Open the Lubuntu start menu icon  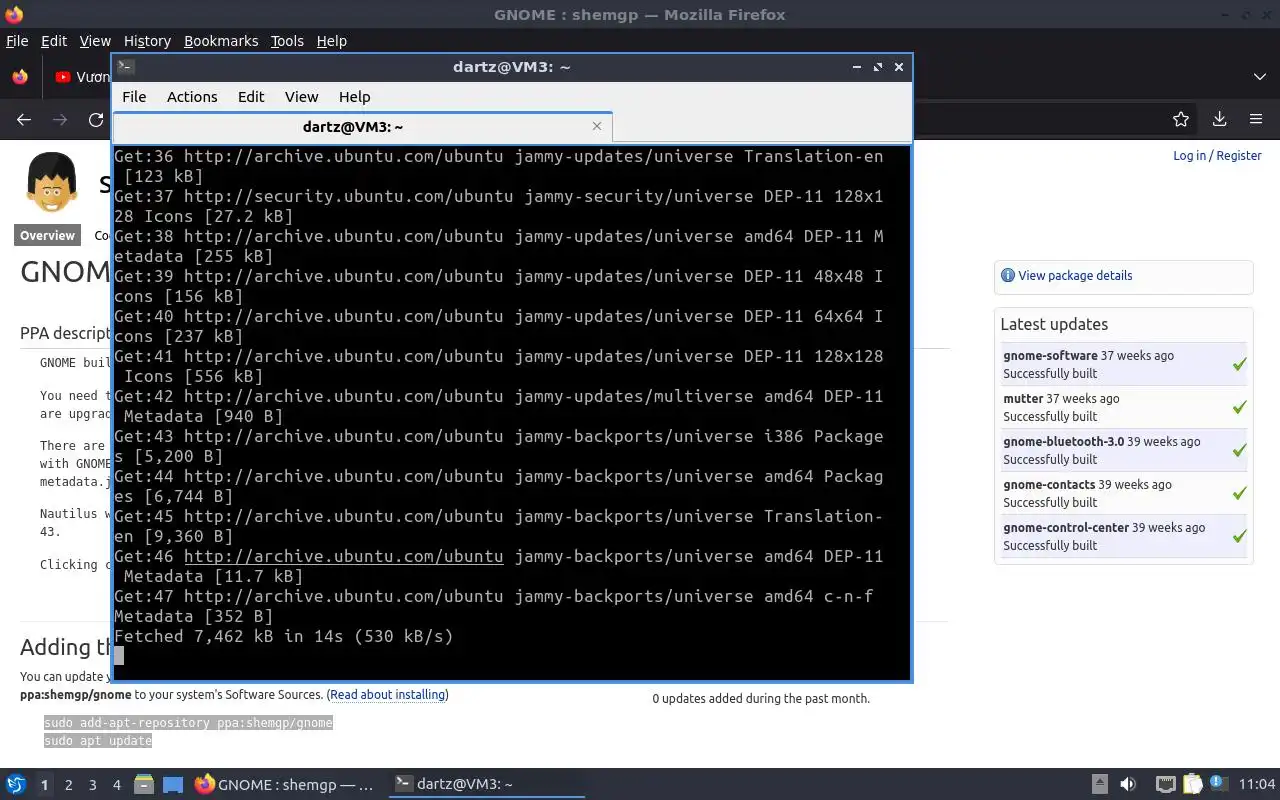[x=15, y=784]
